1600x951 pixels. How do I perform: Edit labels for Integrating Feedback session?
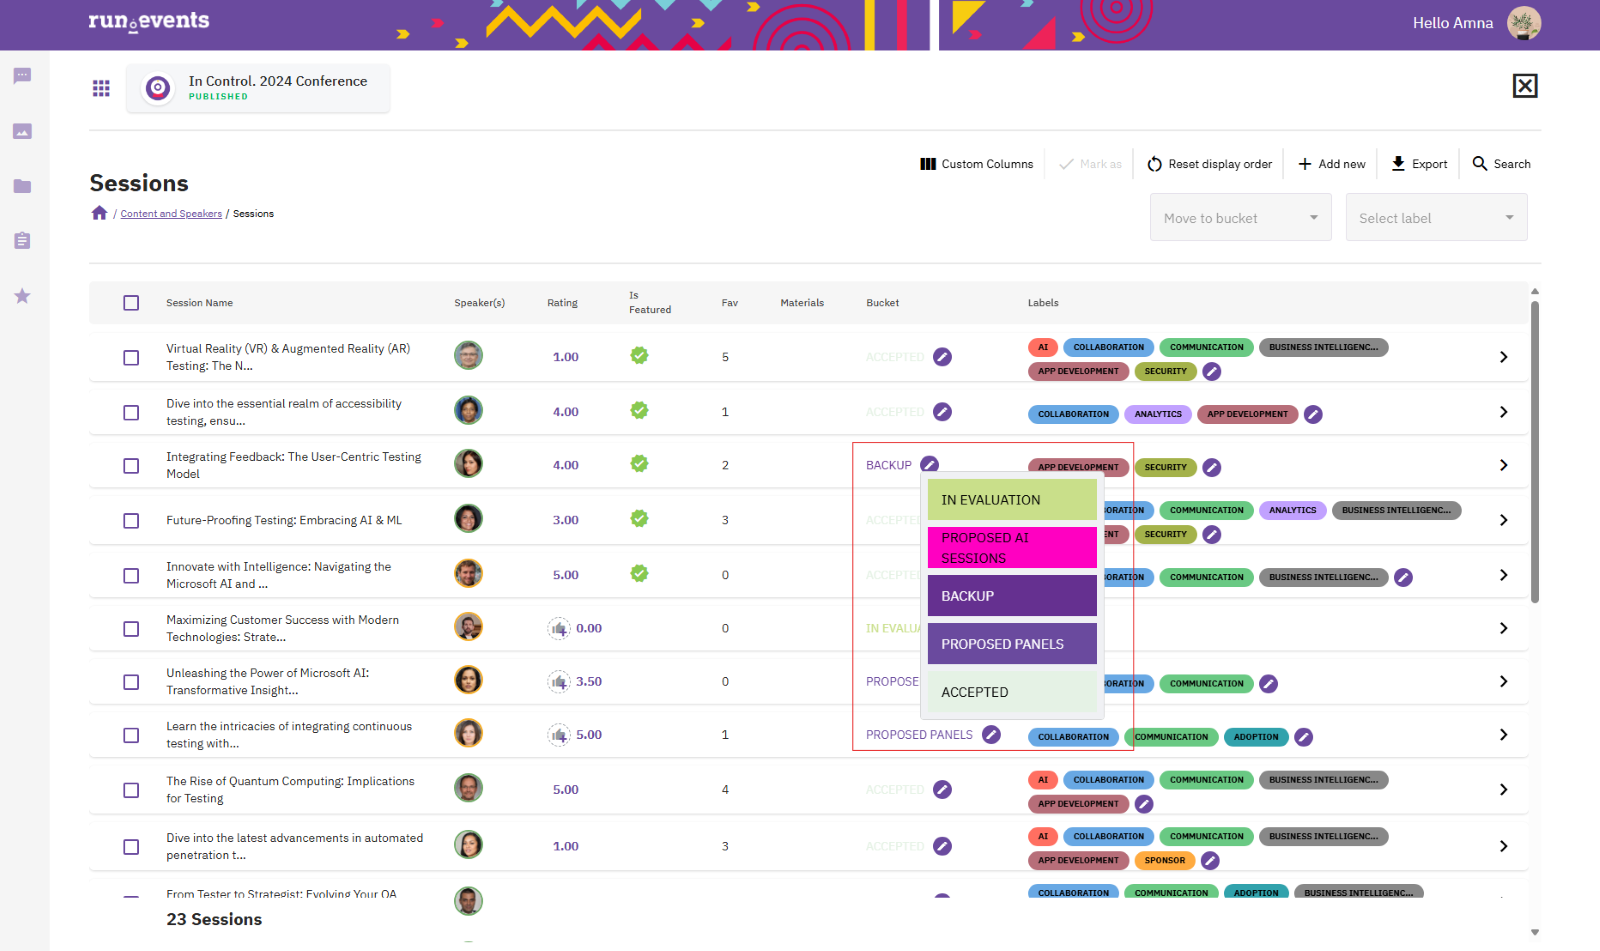(x=1211, y=467)
